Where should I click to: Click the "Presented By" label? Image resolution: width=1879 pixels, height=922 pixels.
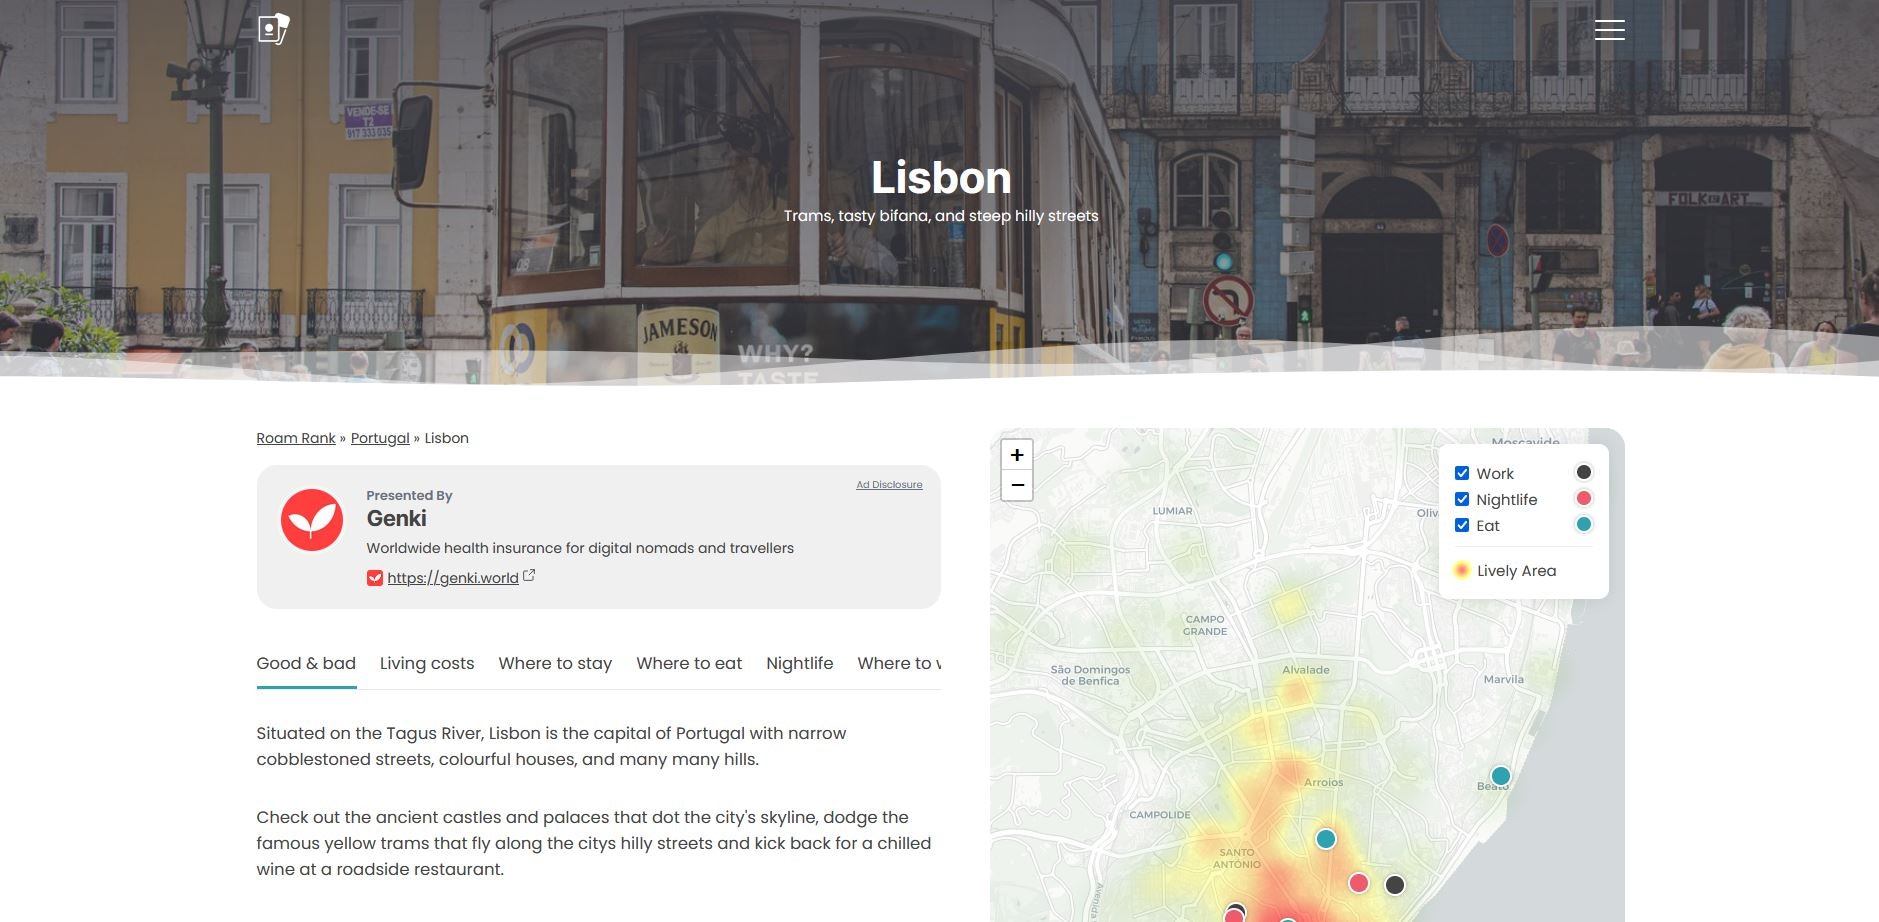(409, 495)
